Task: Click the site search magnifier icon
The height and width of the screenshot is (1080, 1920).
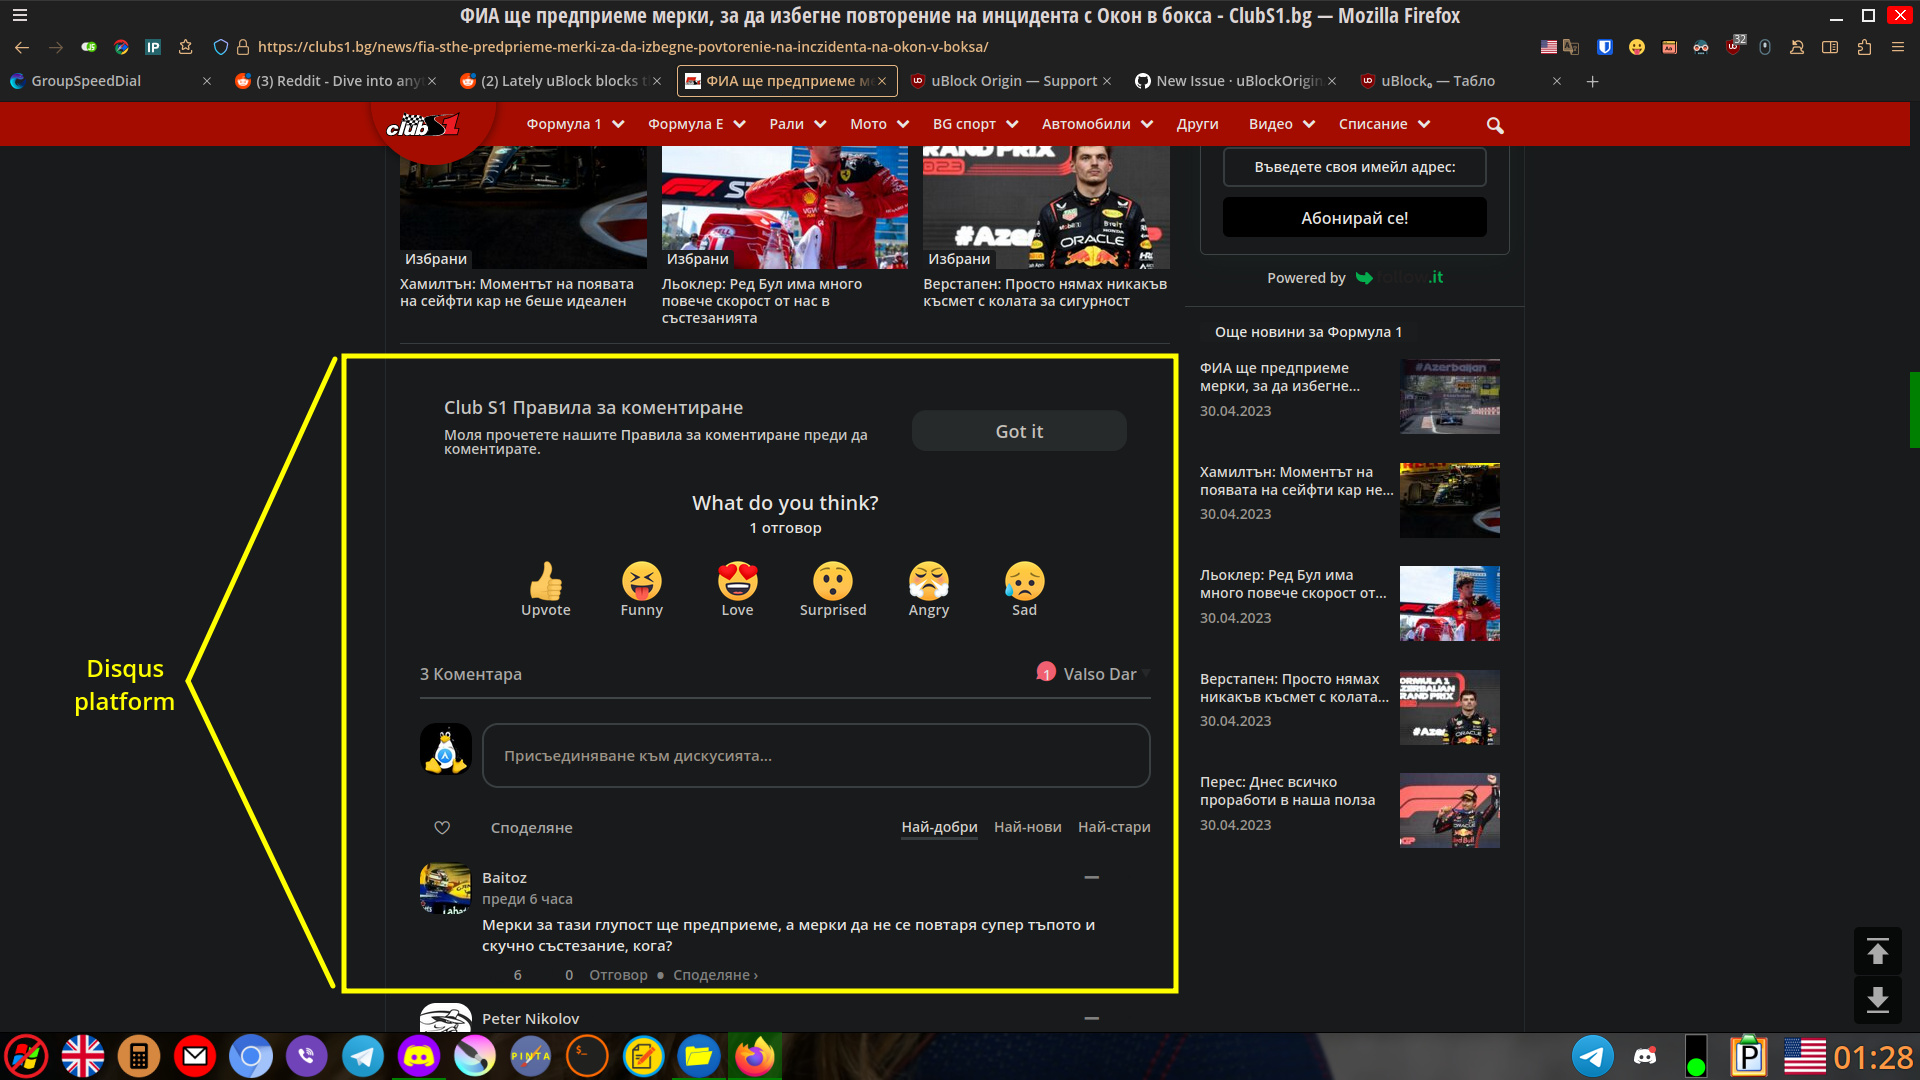Action: click(1495, 125)
